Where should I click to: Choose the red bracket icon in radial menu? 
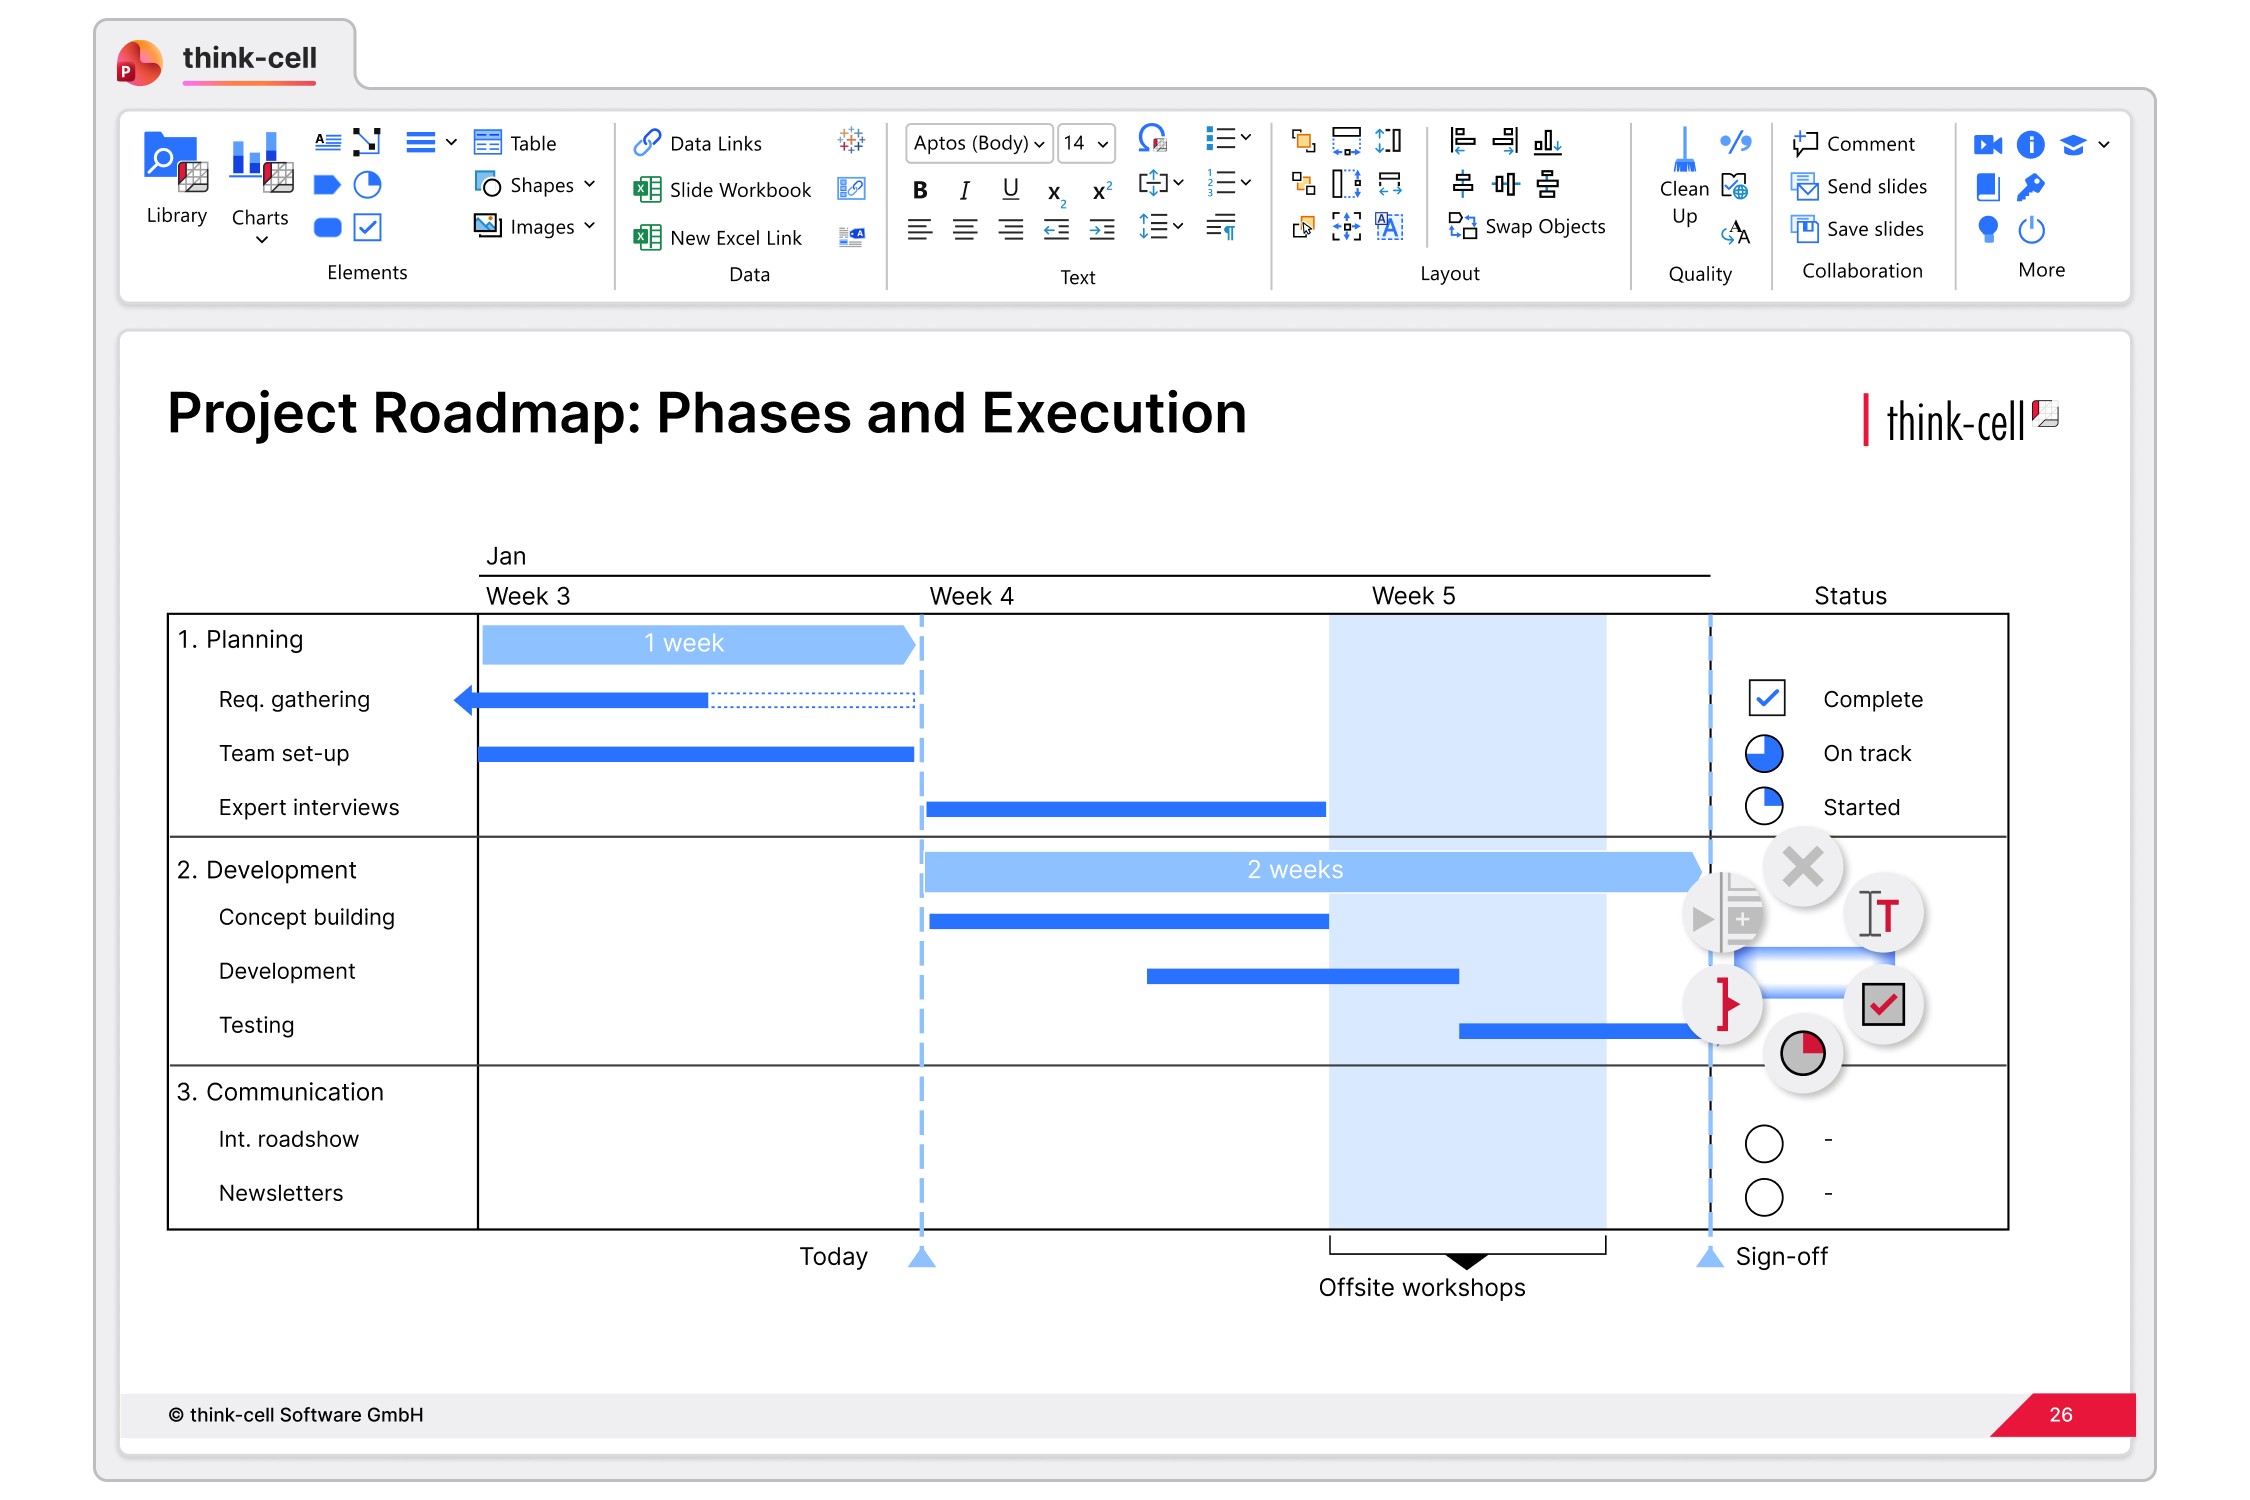point(1724,1004)
